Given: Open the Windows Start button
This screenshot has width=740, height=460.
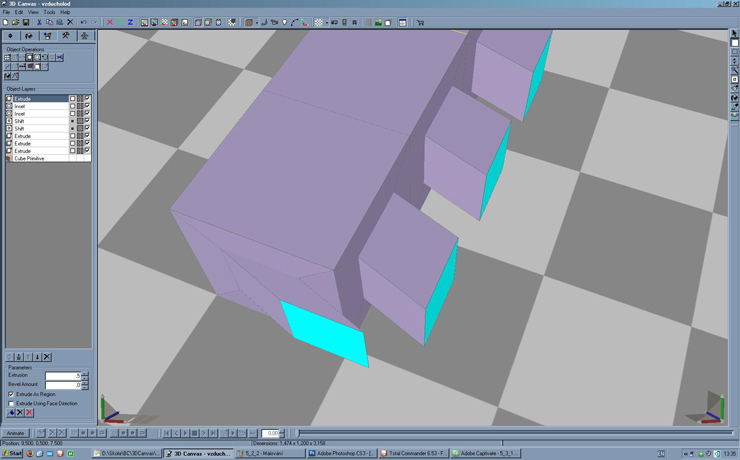Looking at the screenshot, I should coord(12,453).
